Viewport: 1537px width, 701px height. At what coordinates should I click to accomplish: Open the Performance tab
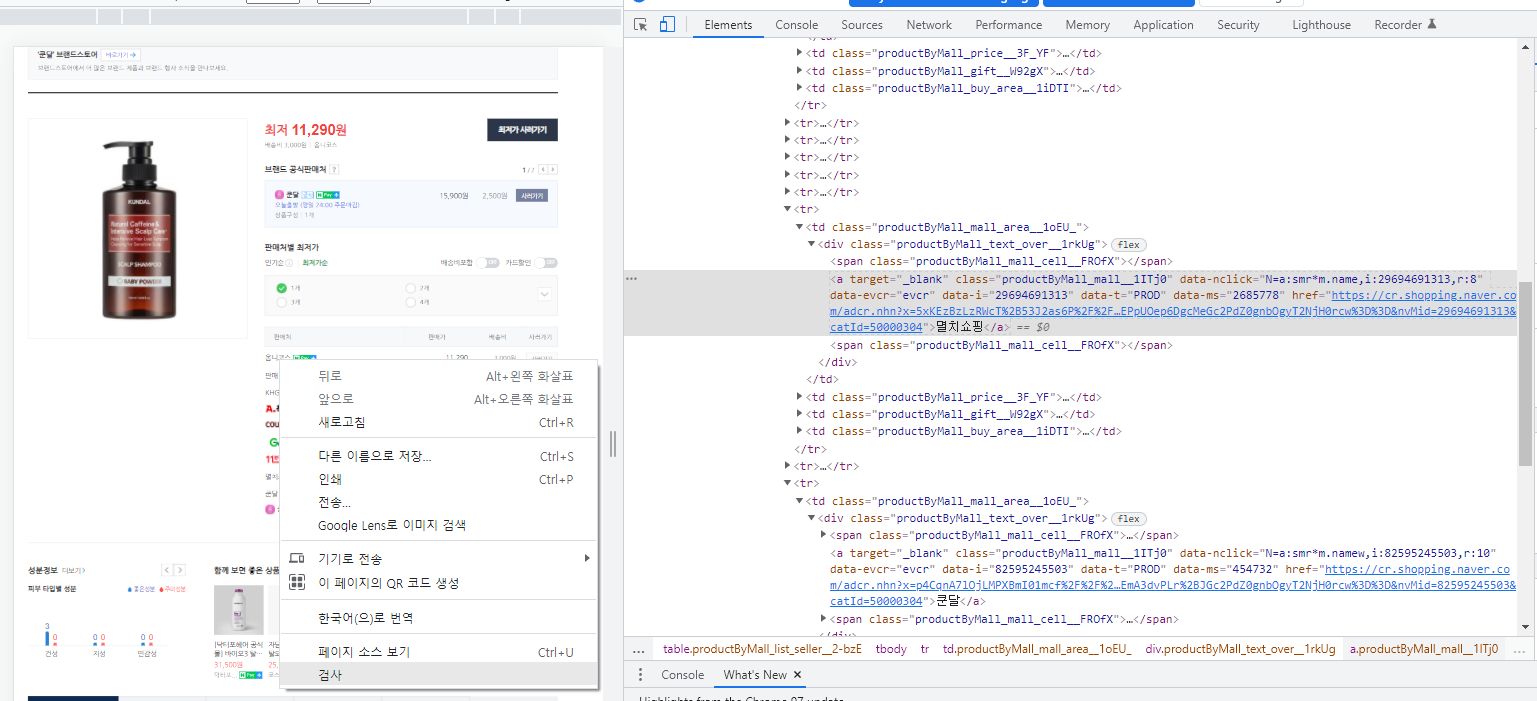click(1009, 25)
